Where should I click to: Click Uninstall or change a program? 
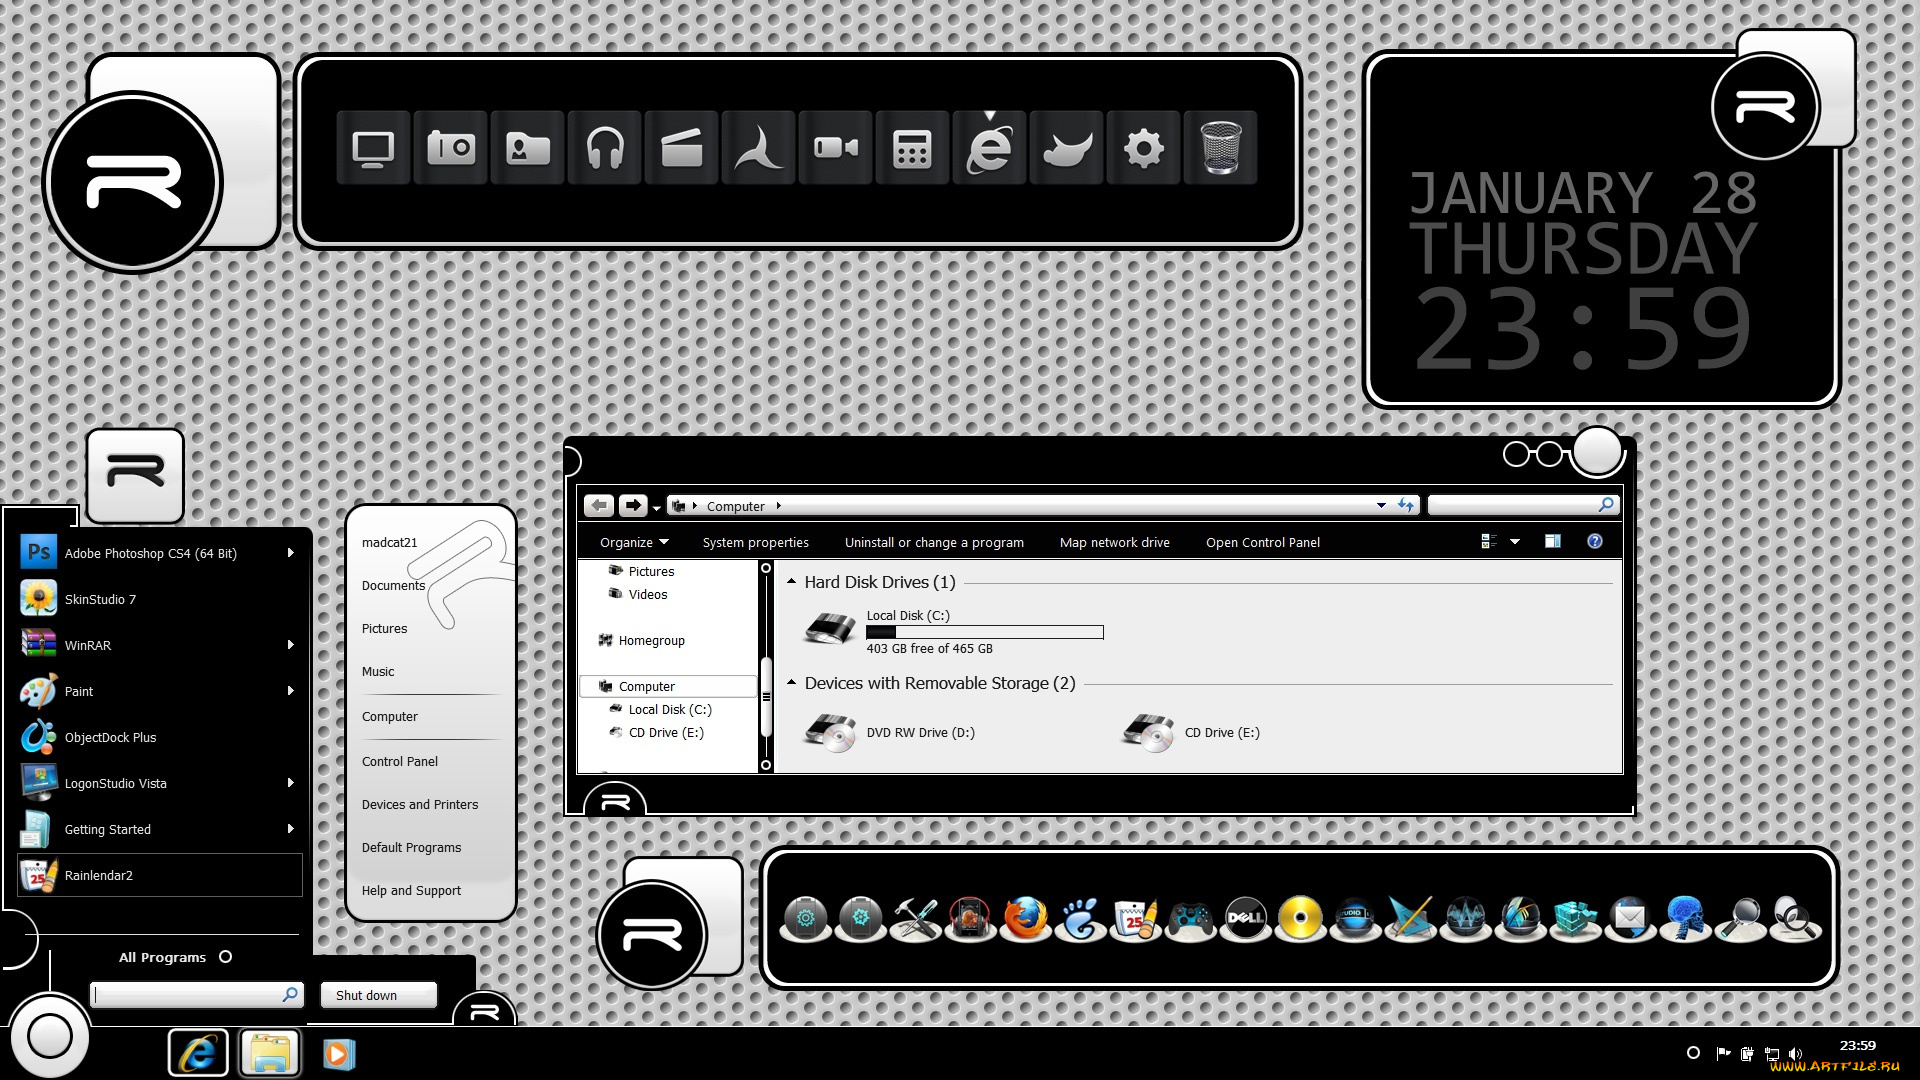[x=934, y=542]
